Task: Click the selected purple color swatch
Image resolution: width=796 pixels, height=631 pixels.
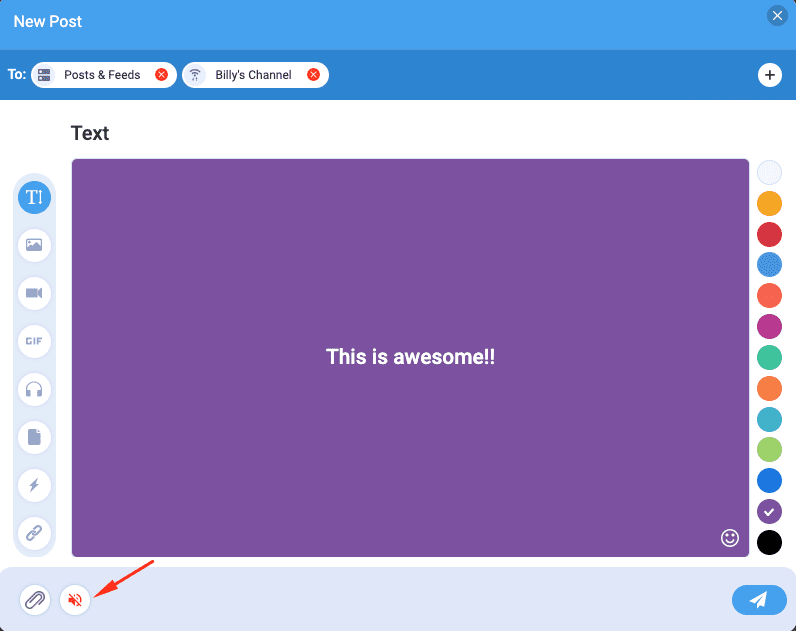Action: point(769,512)
